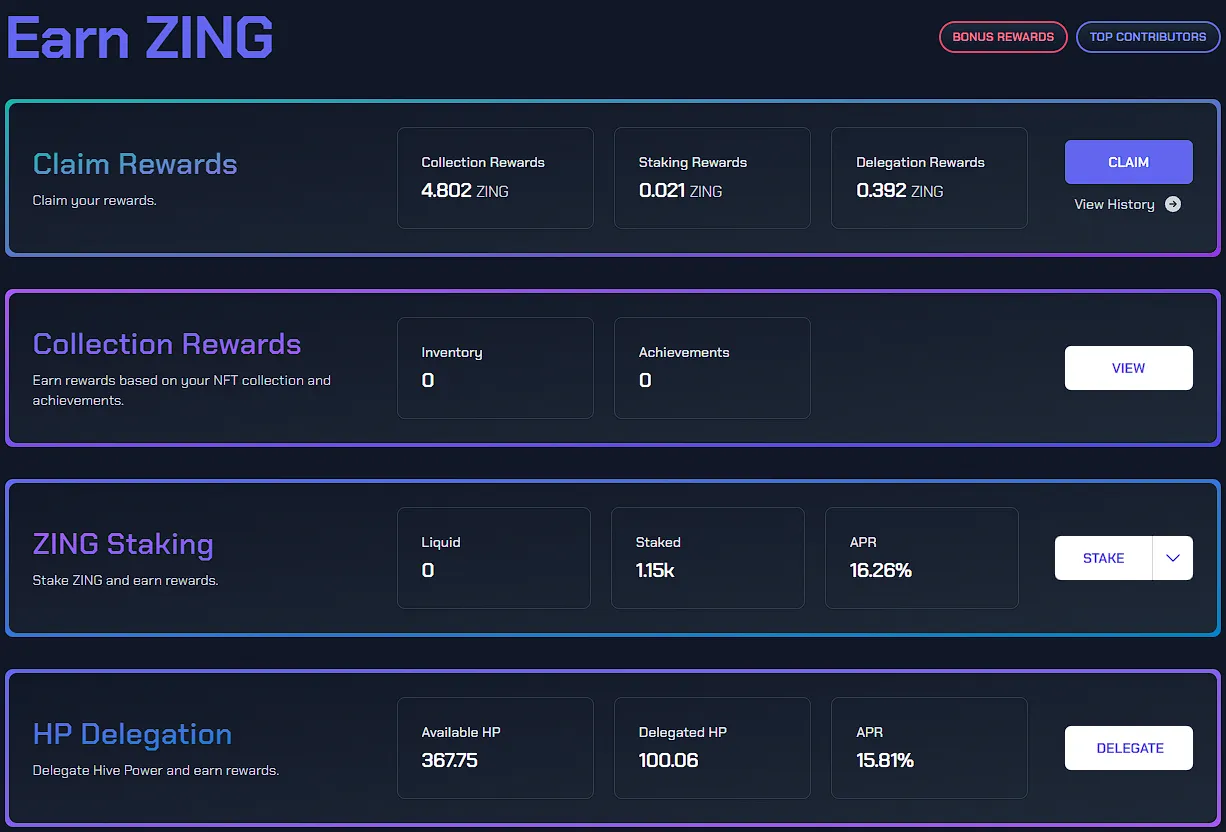
Task: Click the HP Delegation section title
Action: (132, 735)
